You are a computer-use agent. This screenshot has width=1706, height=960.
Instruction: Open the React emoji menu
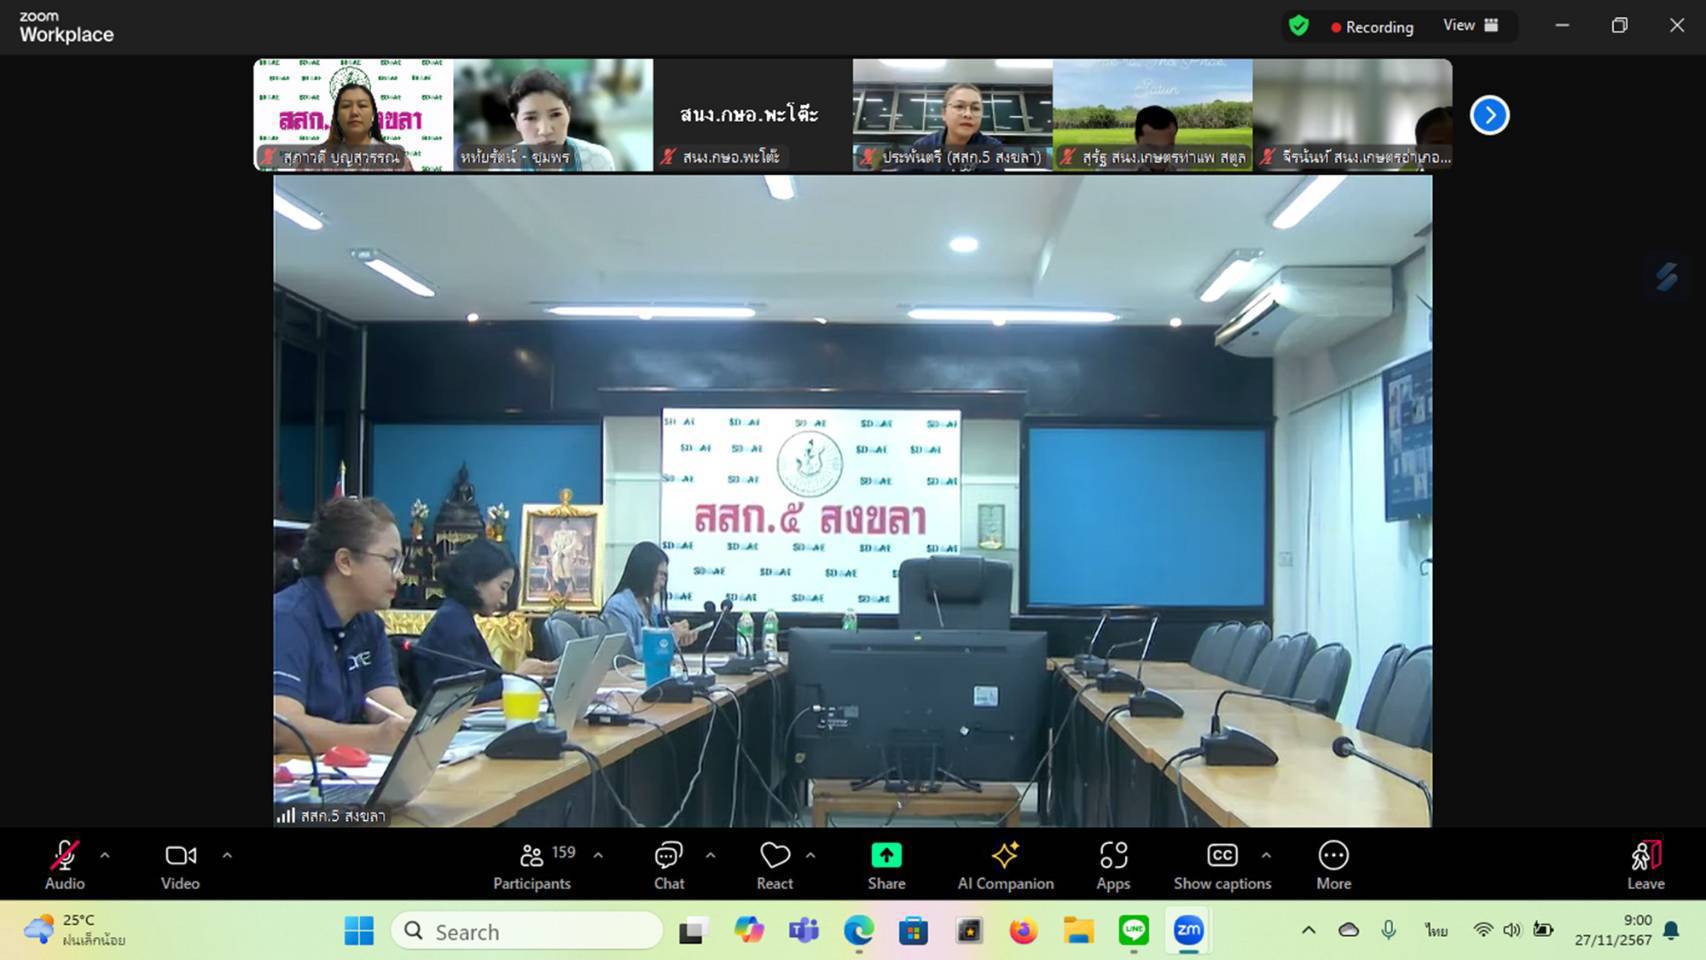coord(775,865)
